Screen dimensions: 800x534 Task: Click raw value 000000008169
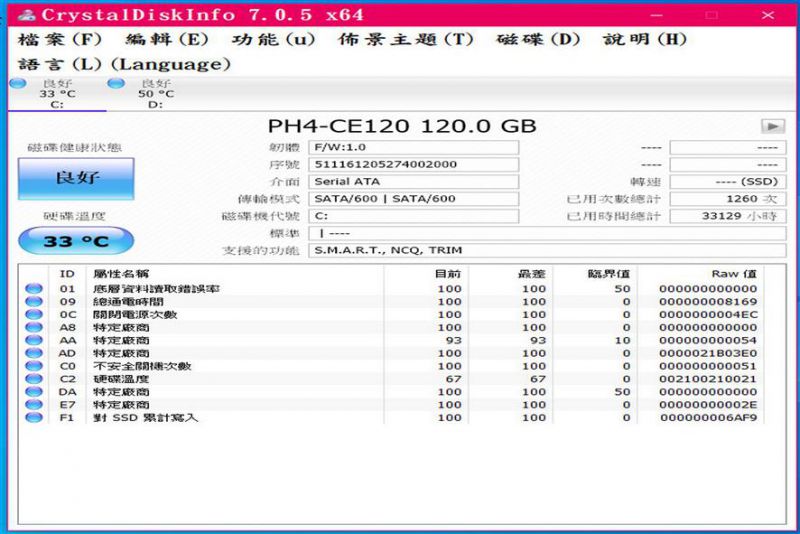point(708,301)
